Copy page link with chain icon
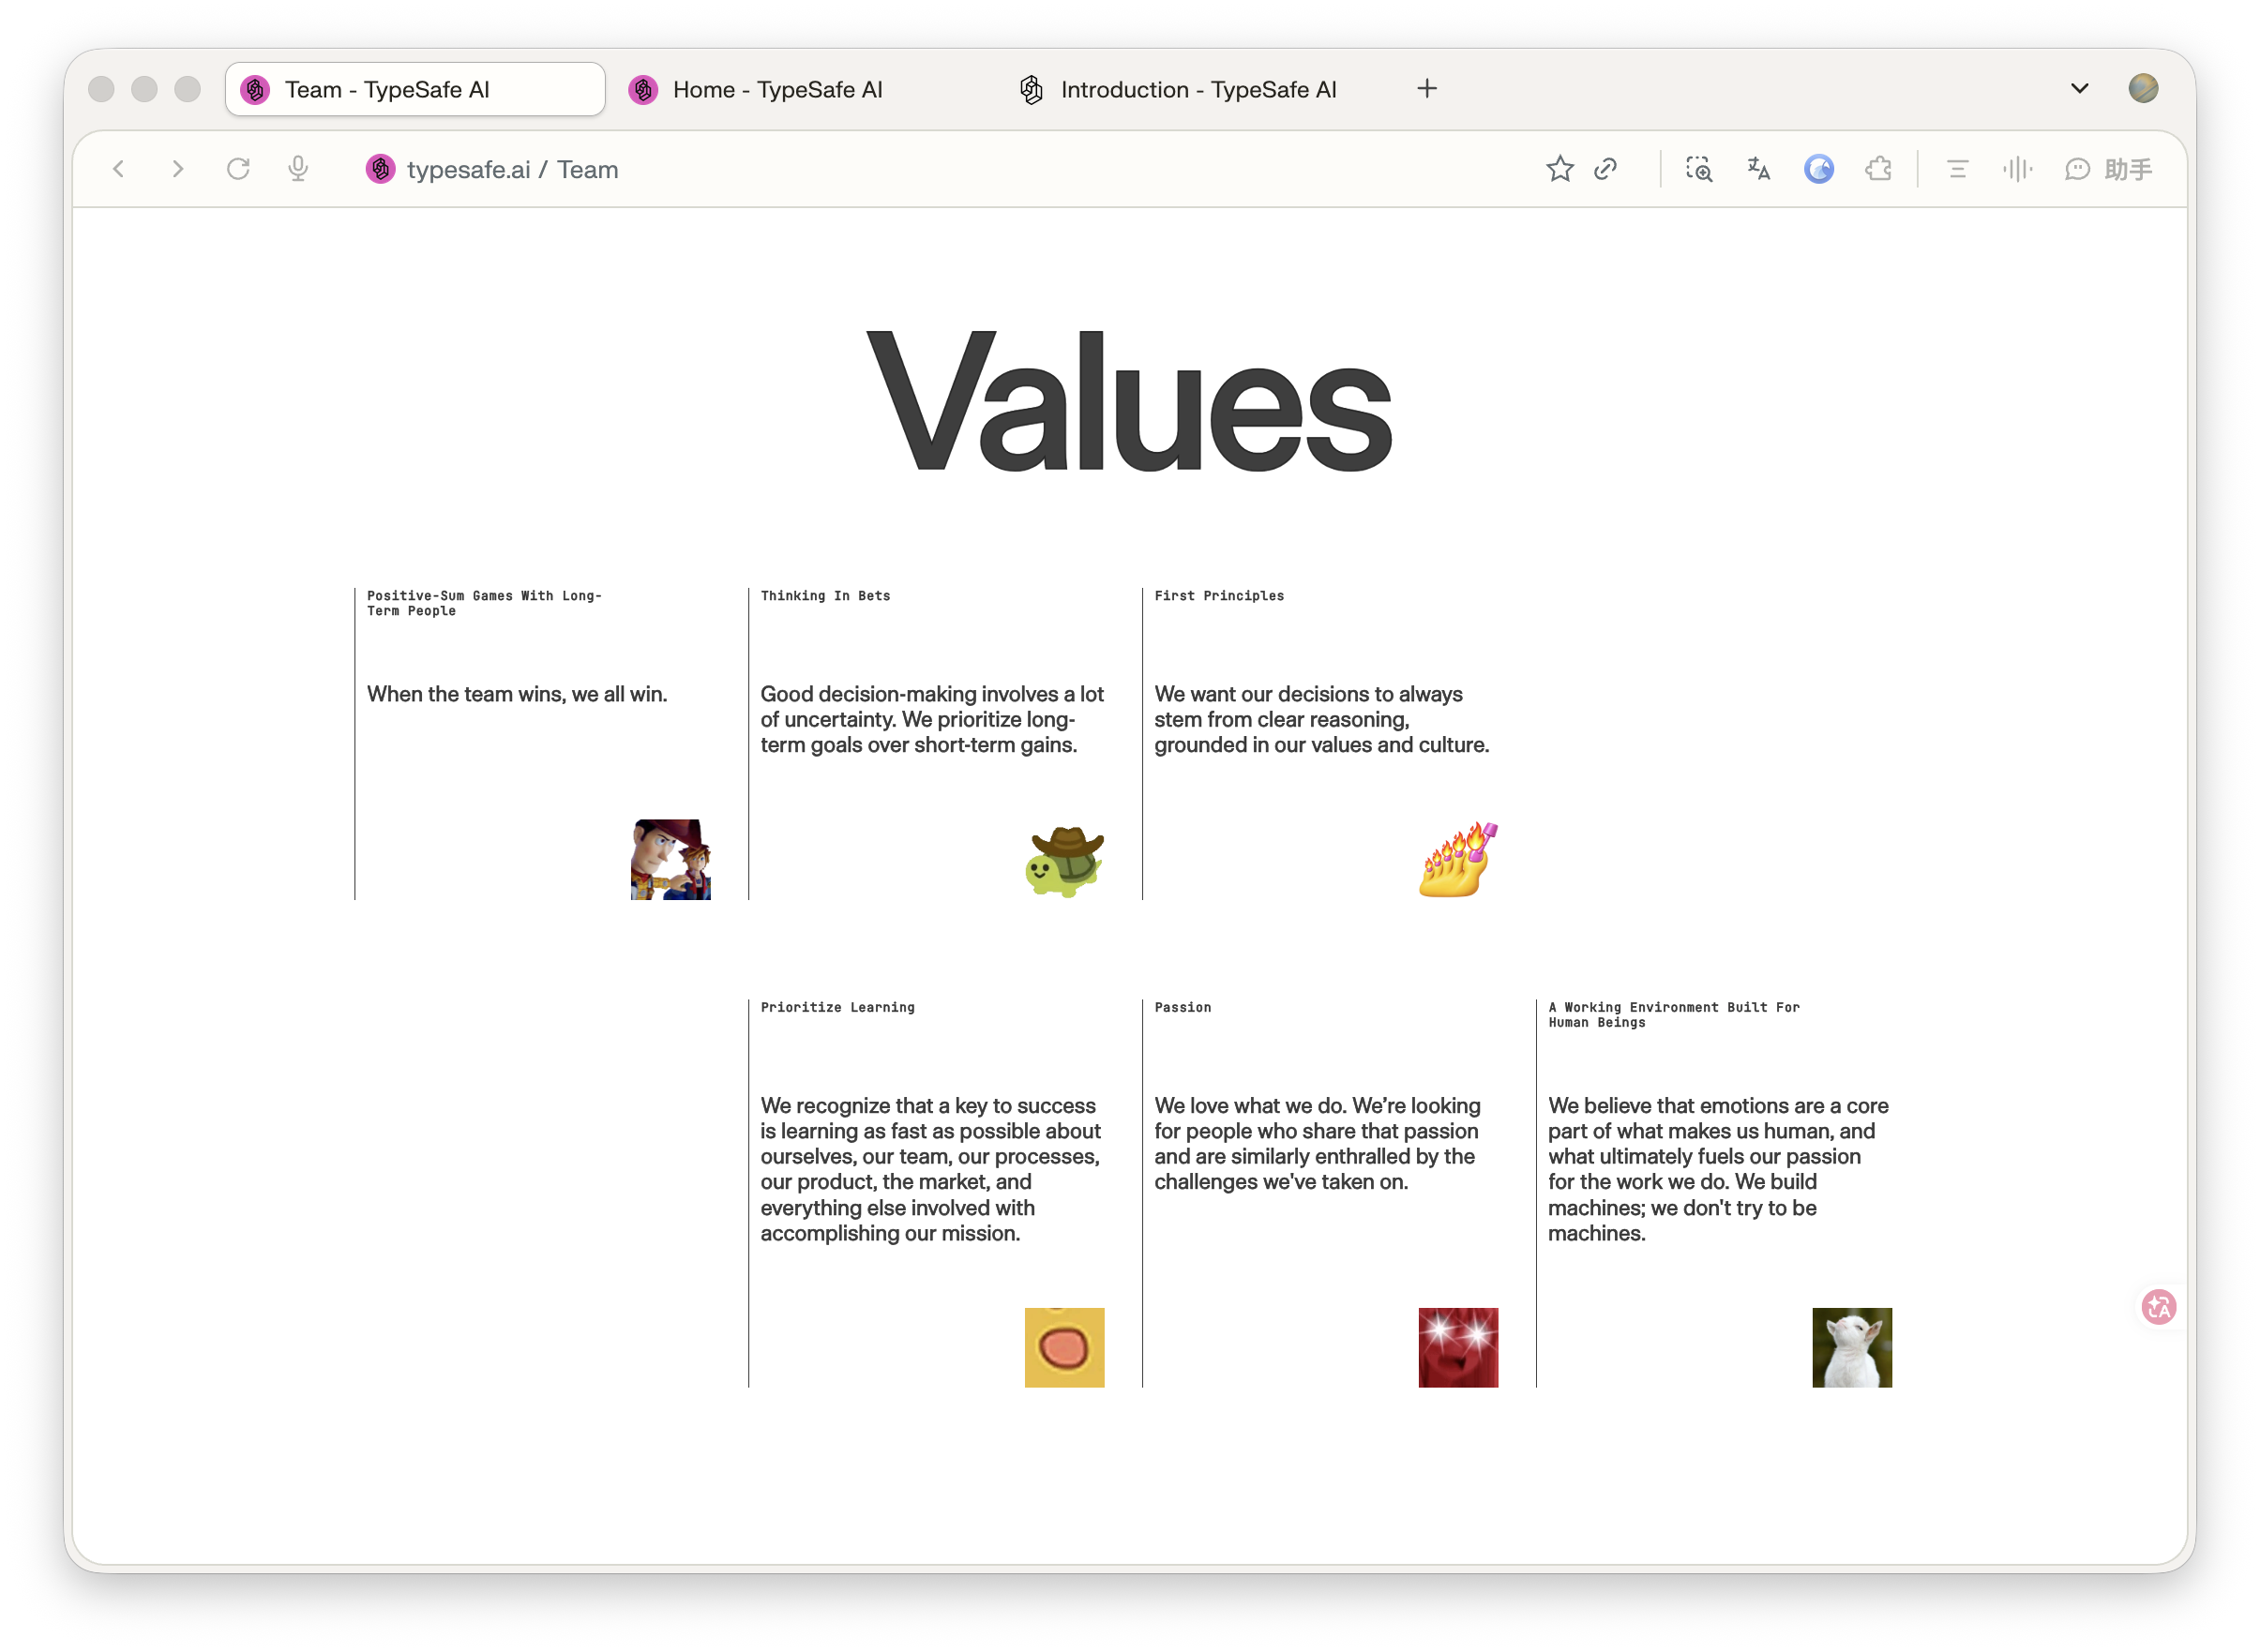This screenshot has height=1652, width=2260. coord(1606,169)
